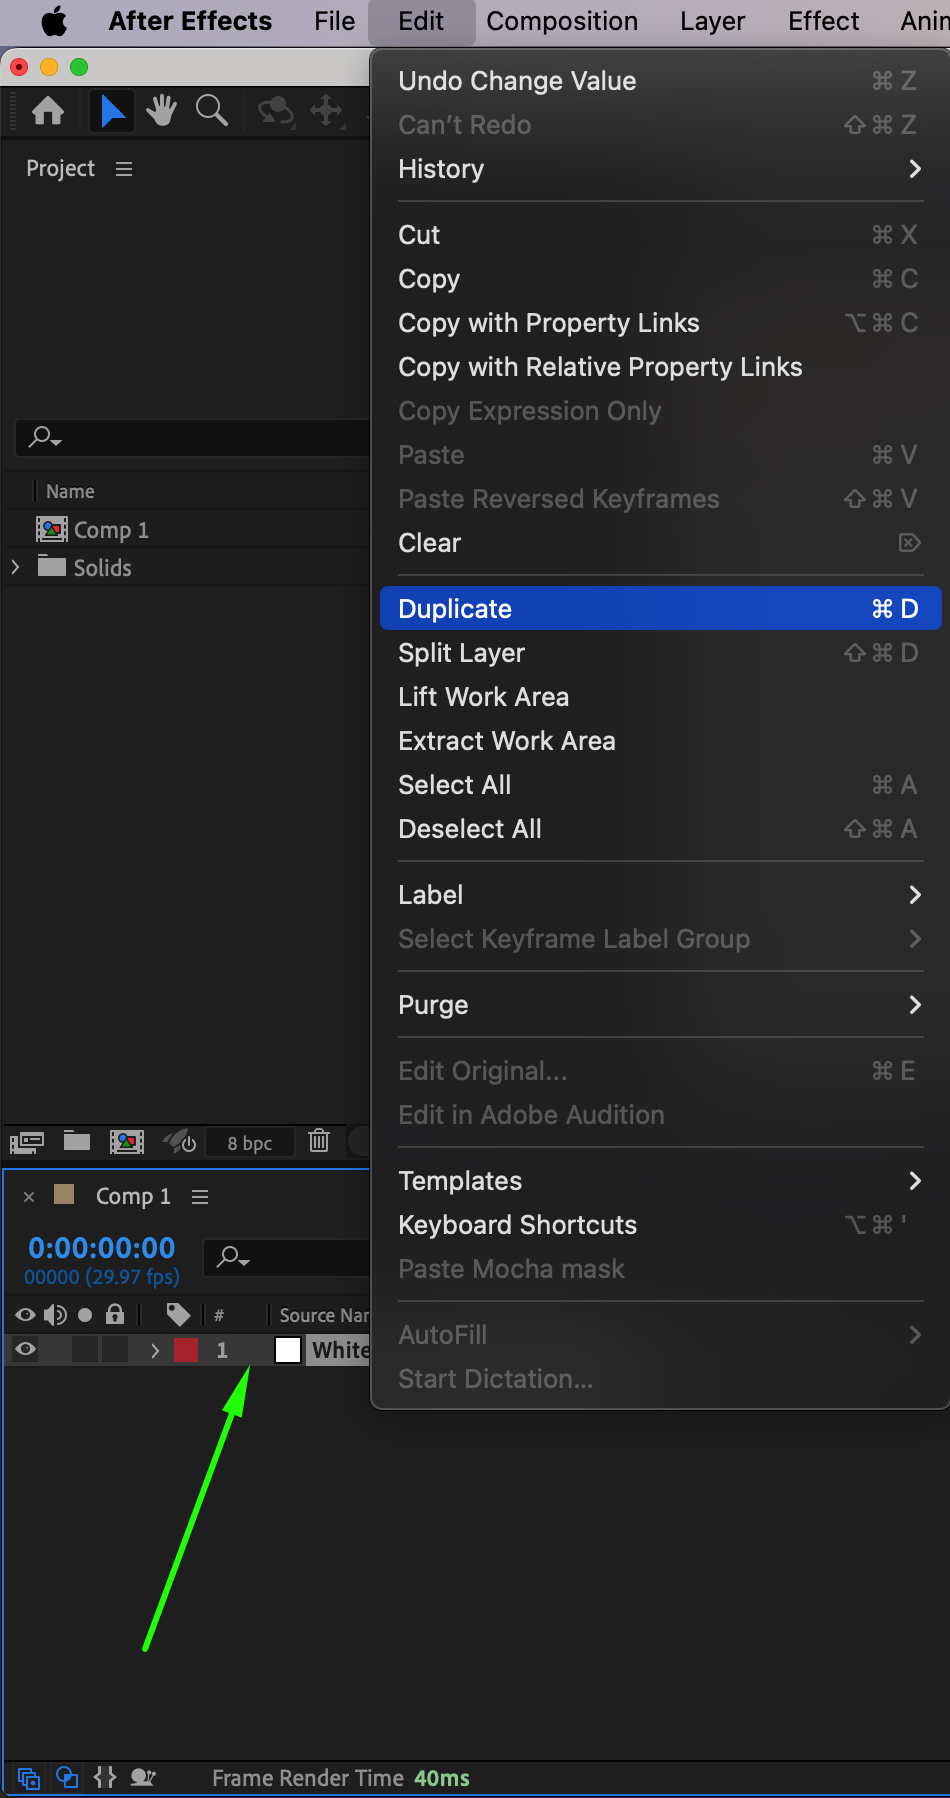Select the Zoom magnifier tool

[211, 110]
